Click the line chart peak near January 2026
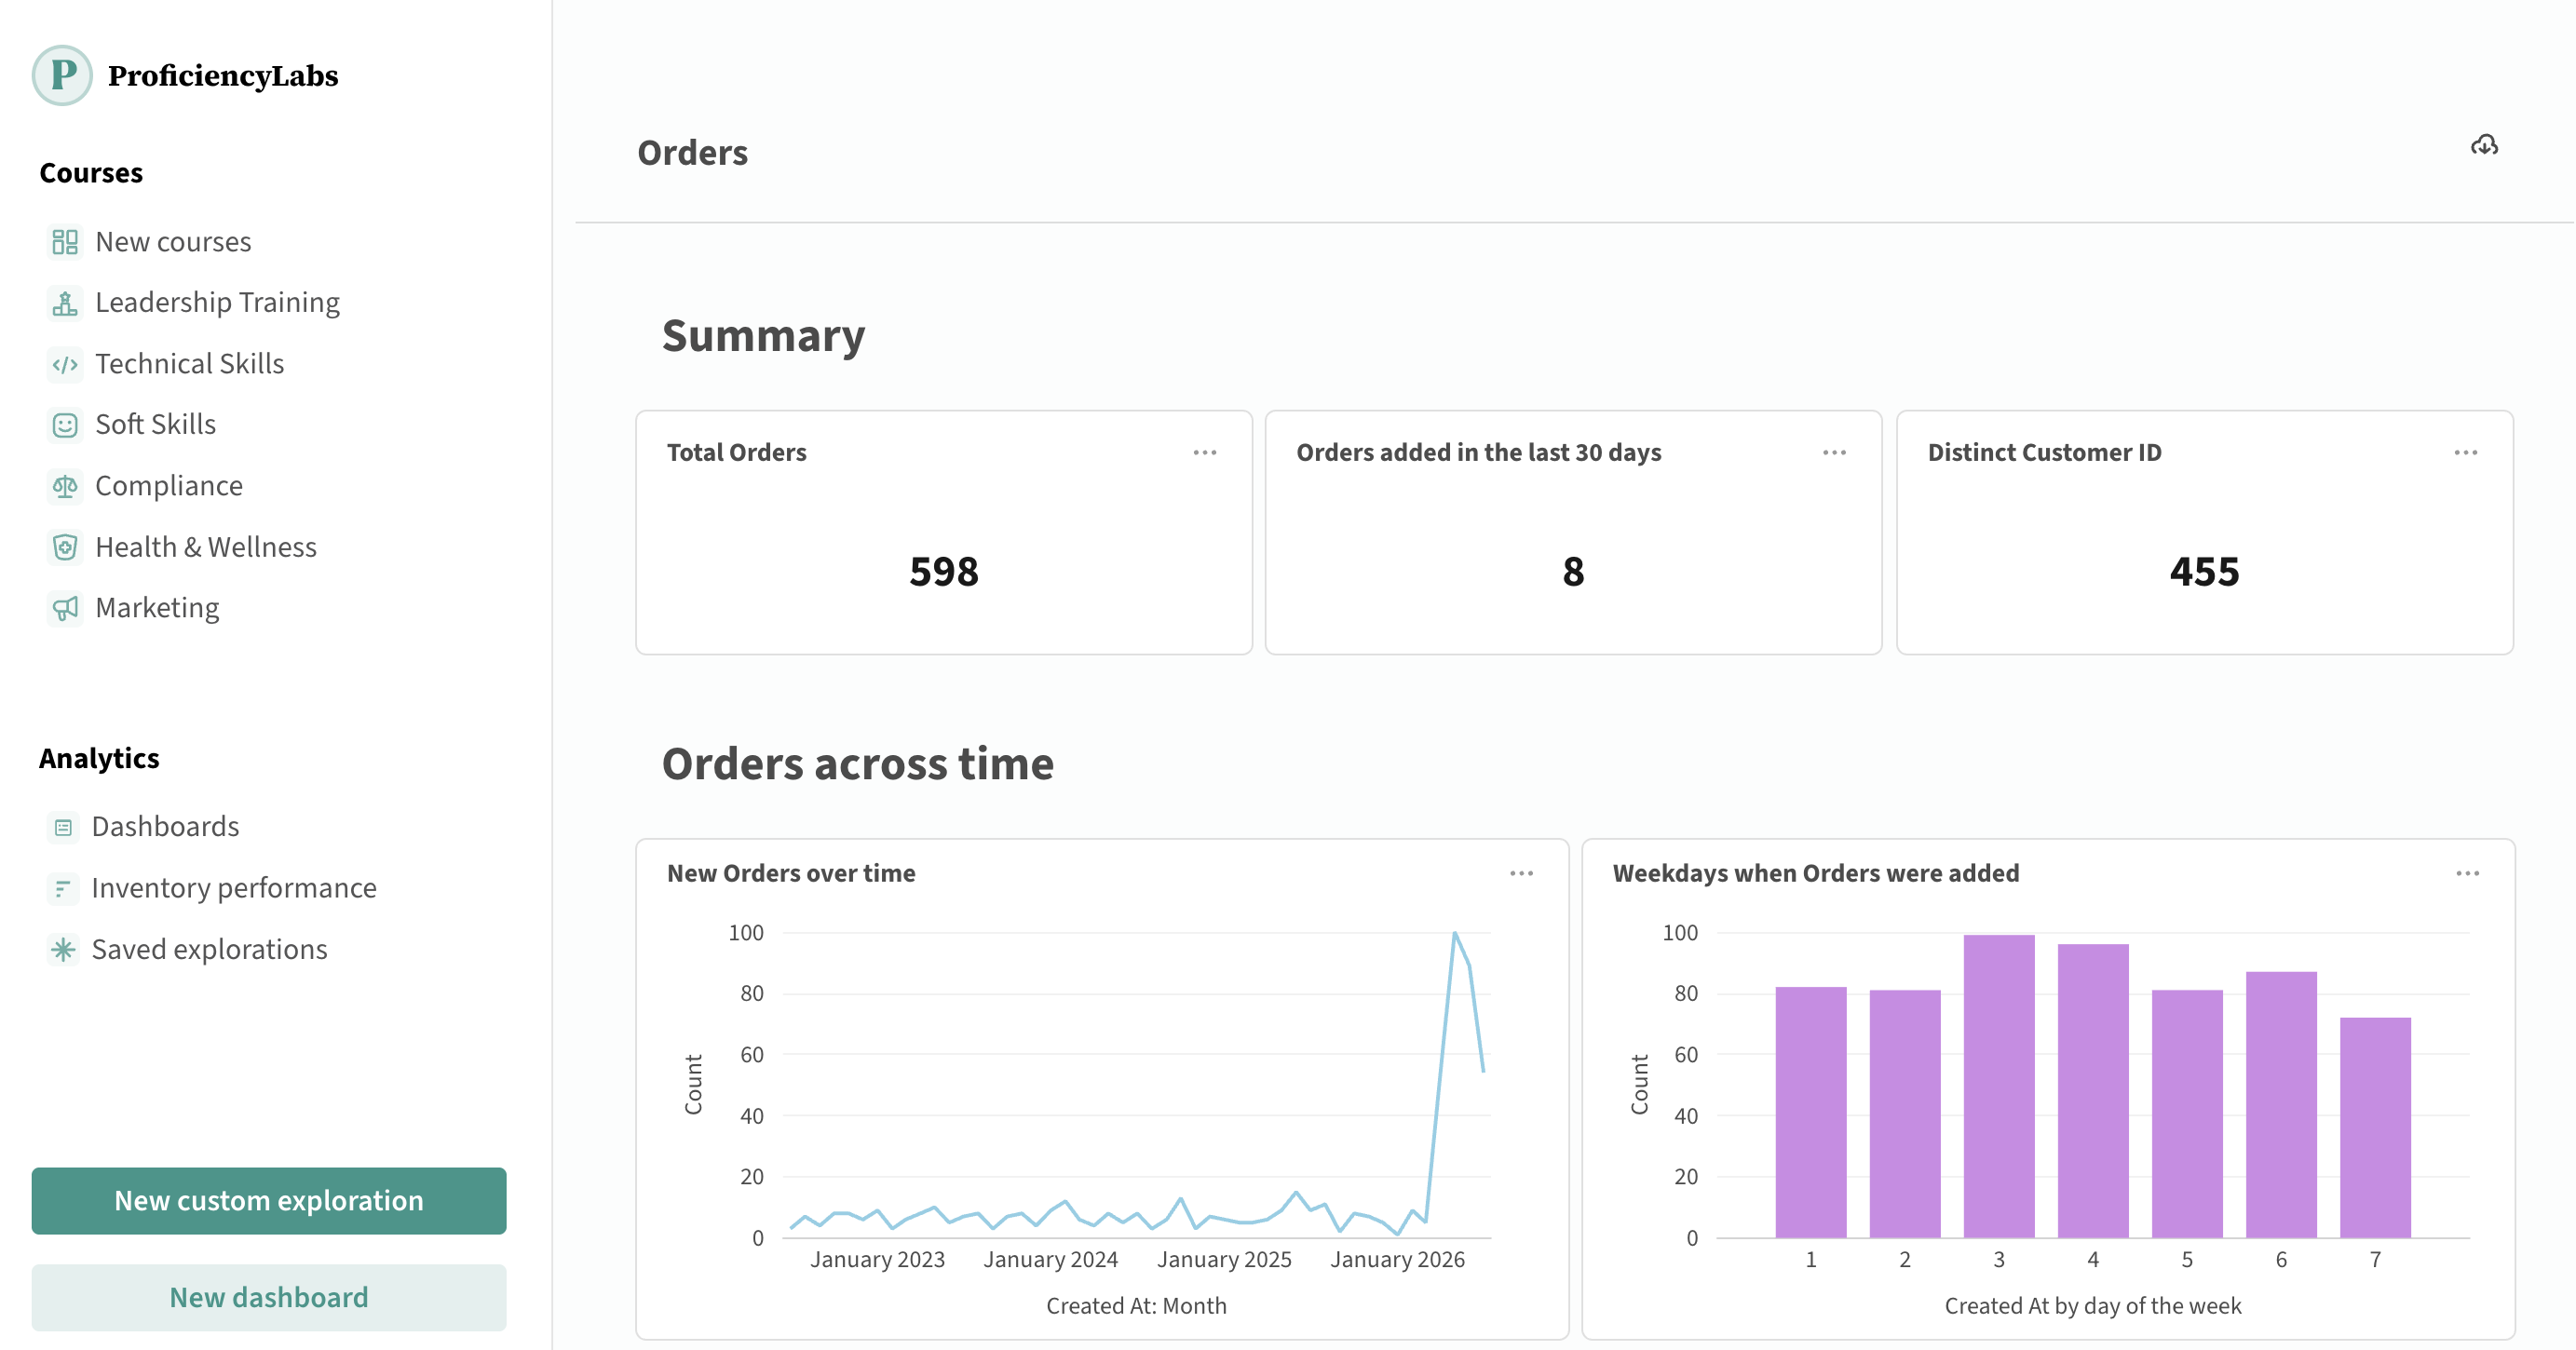Viewport: 2576px width, 1350px height. 1455,934
